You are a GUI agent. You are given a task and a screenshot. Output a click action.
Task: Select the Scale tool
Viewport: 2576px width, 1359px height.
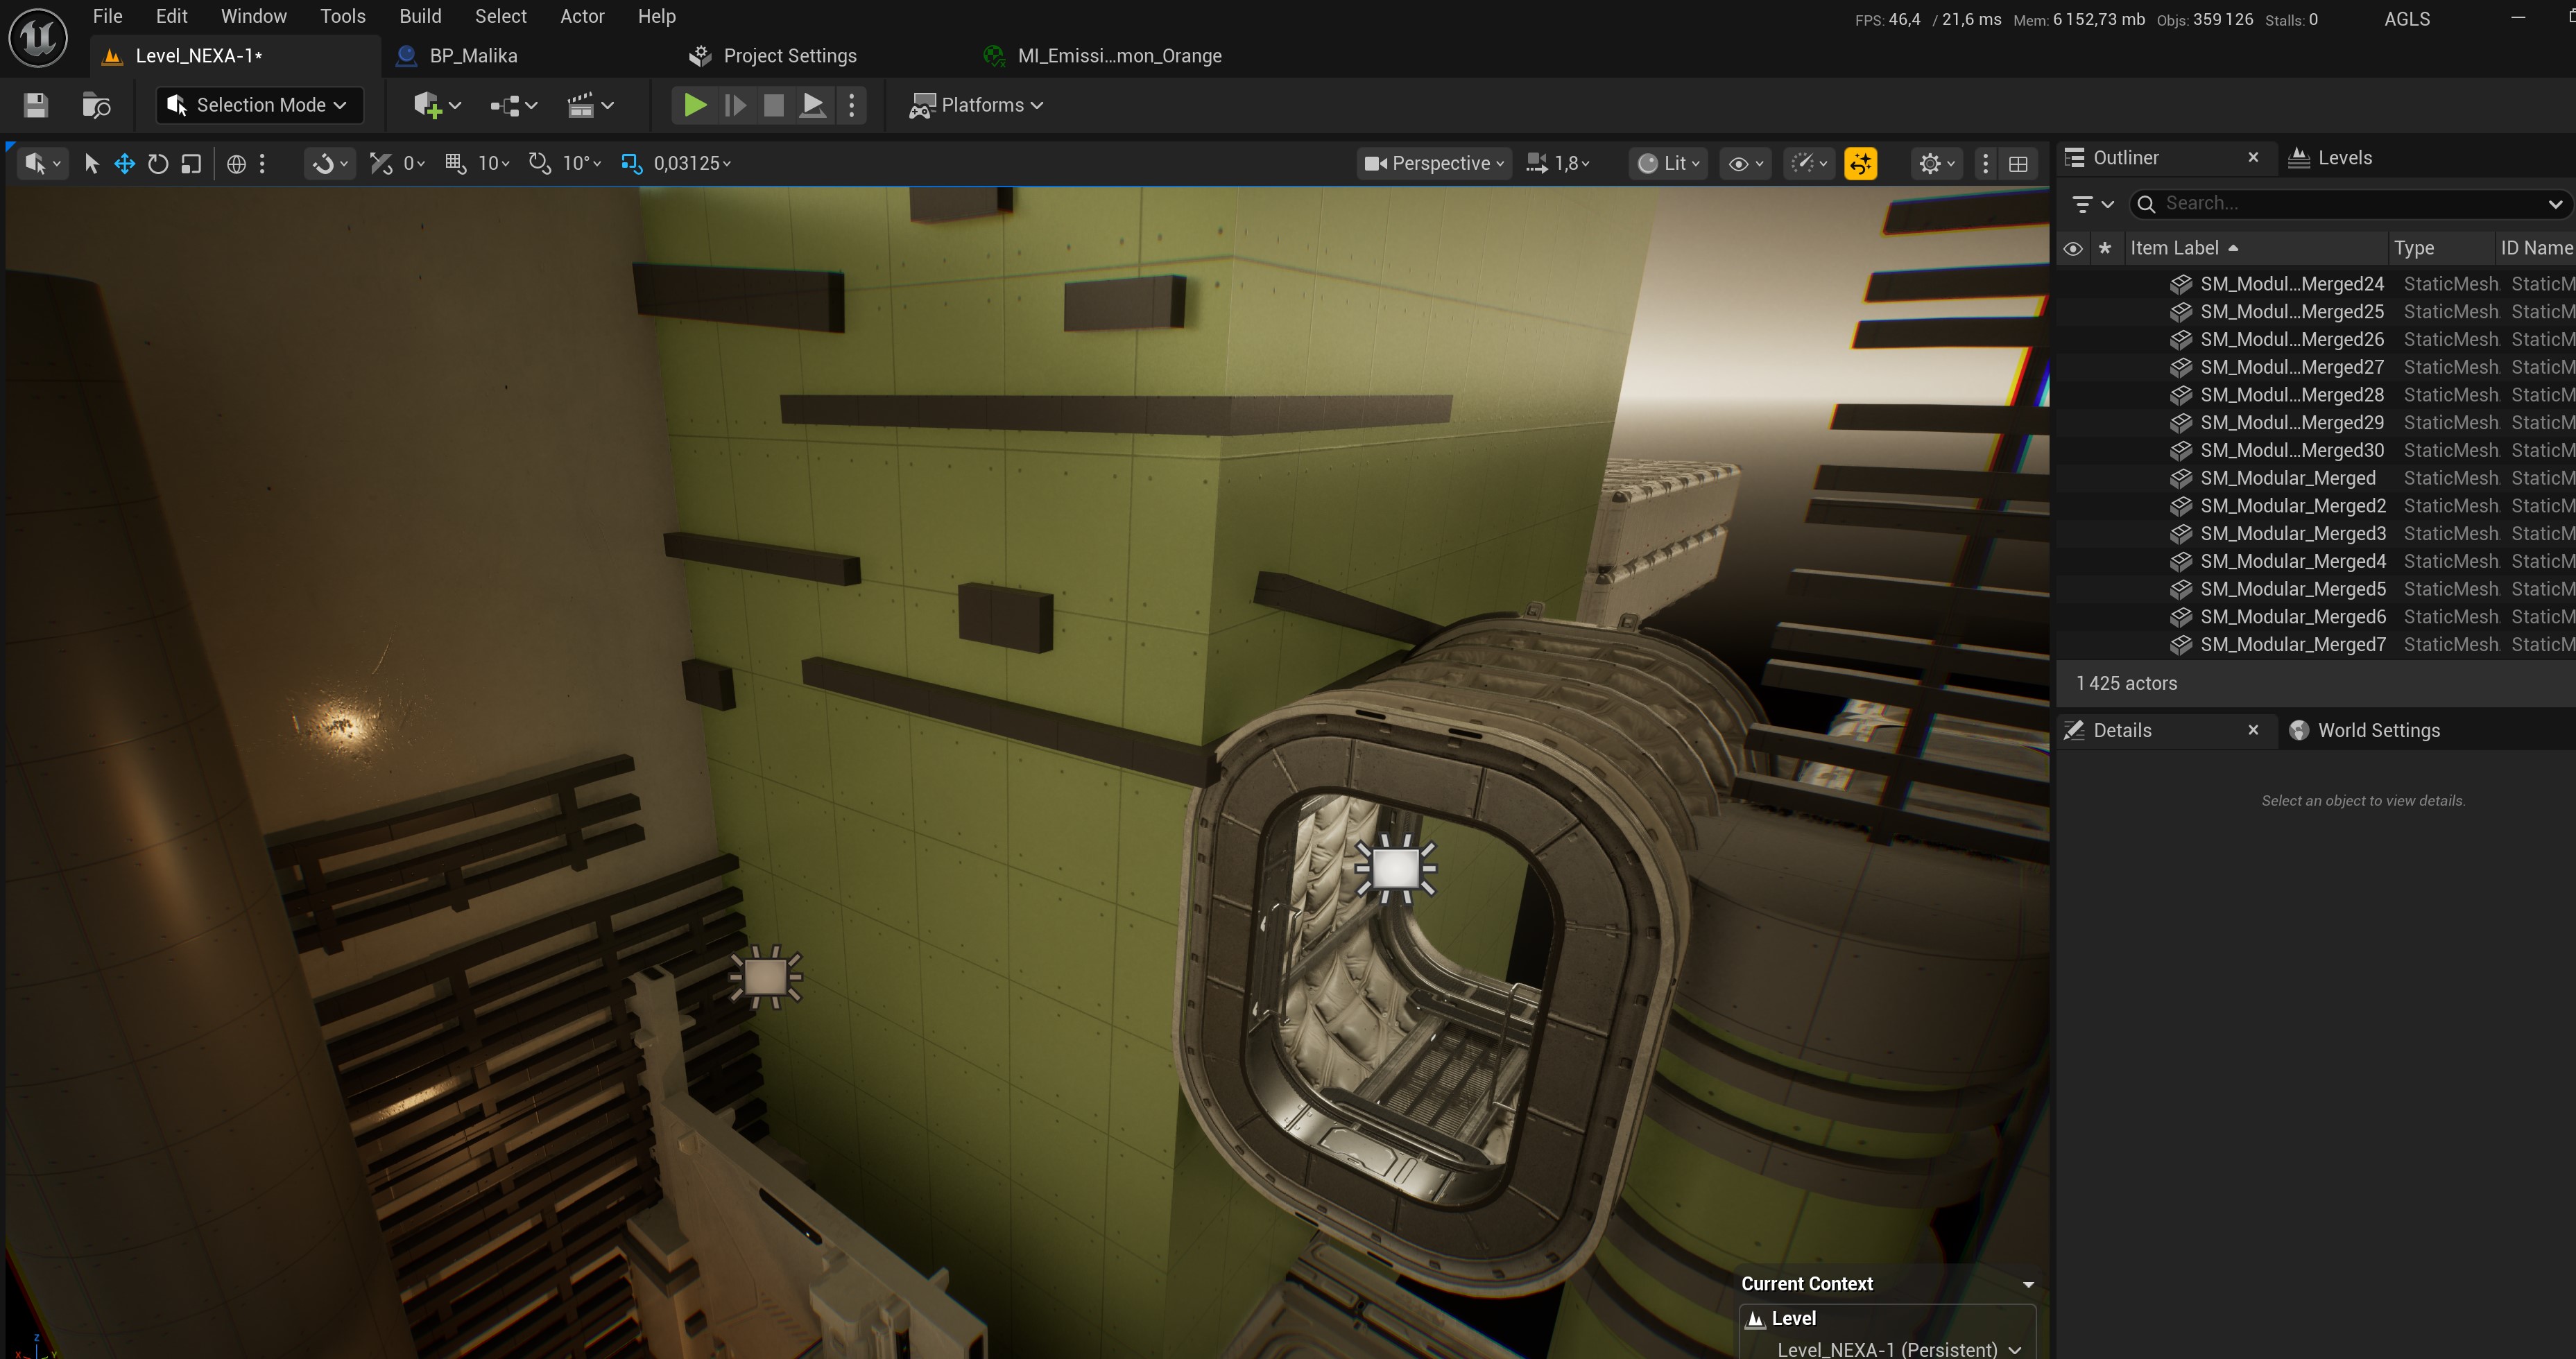[x=190, y=163]
